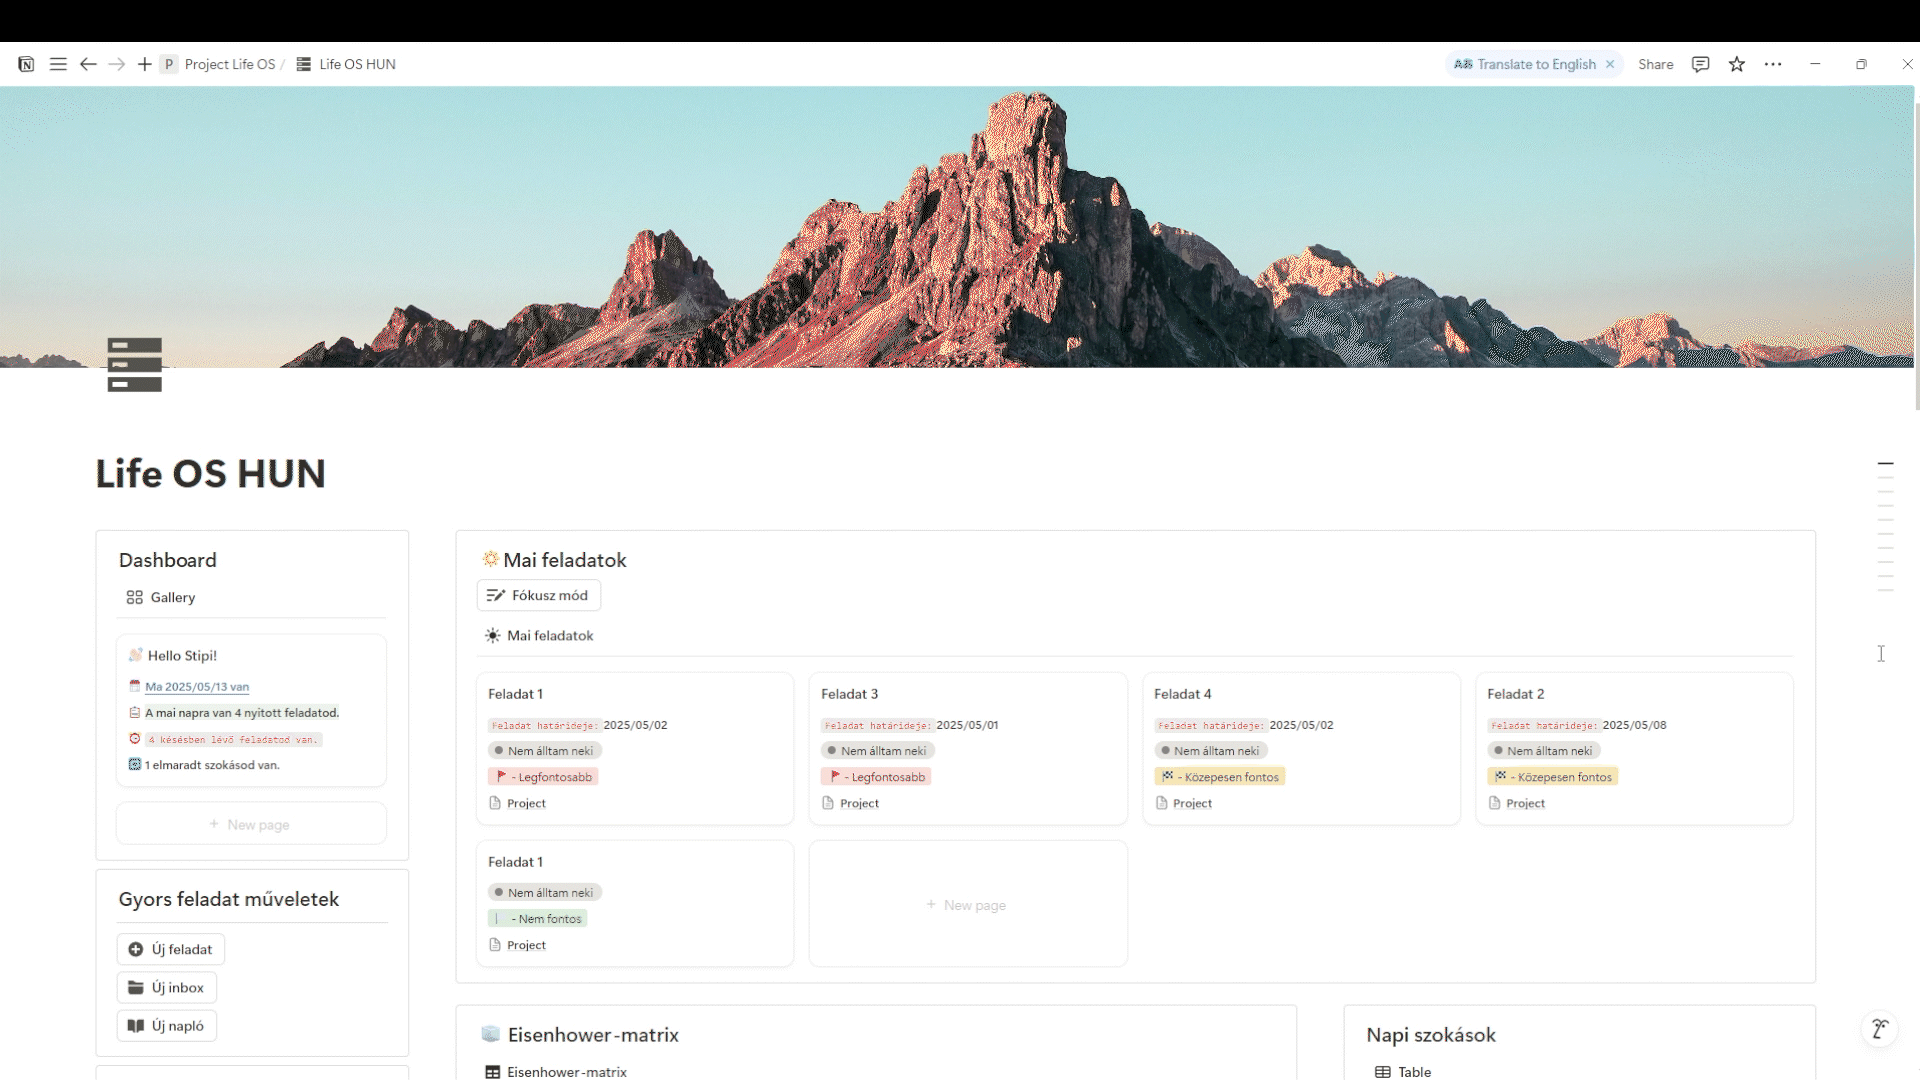Image resolution: width=1920 pixels, height=1080 pixels.
Task: Open the Új napló quick action
Action: (x=166, y=1025)
